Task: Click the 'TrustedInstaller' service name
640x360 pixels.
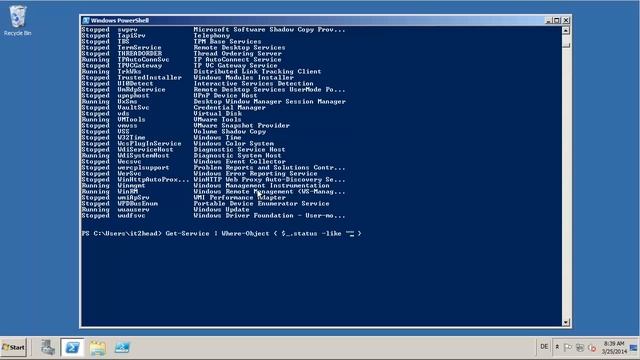Action: (149, 77)
